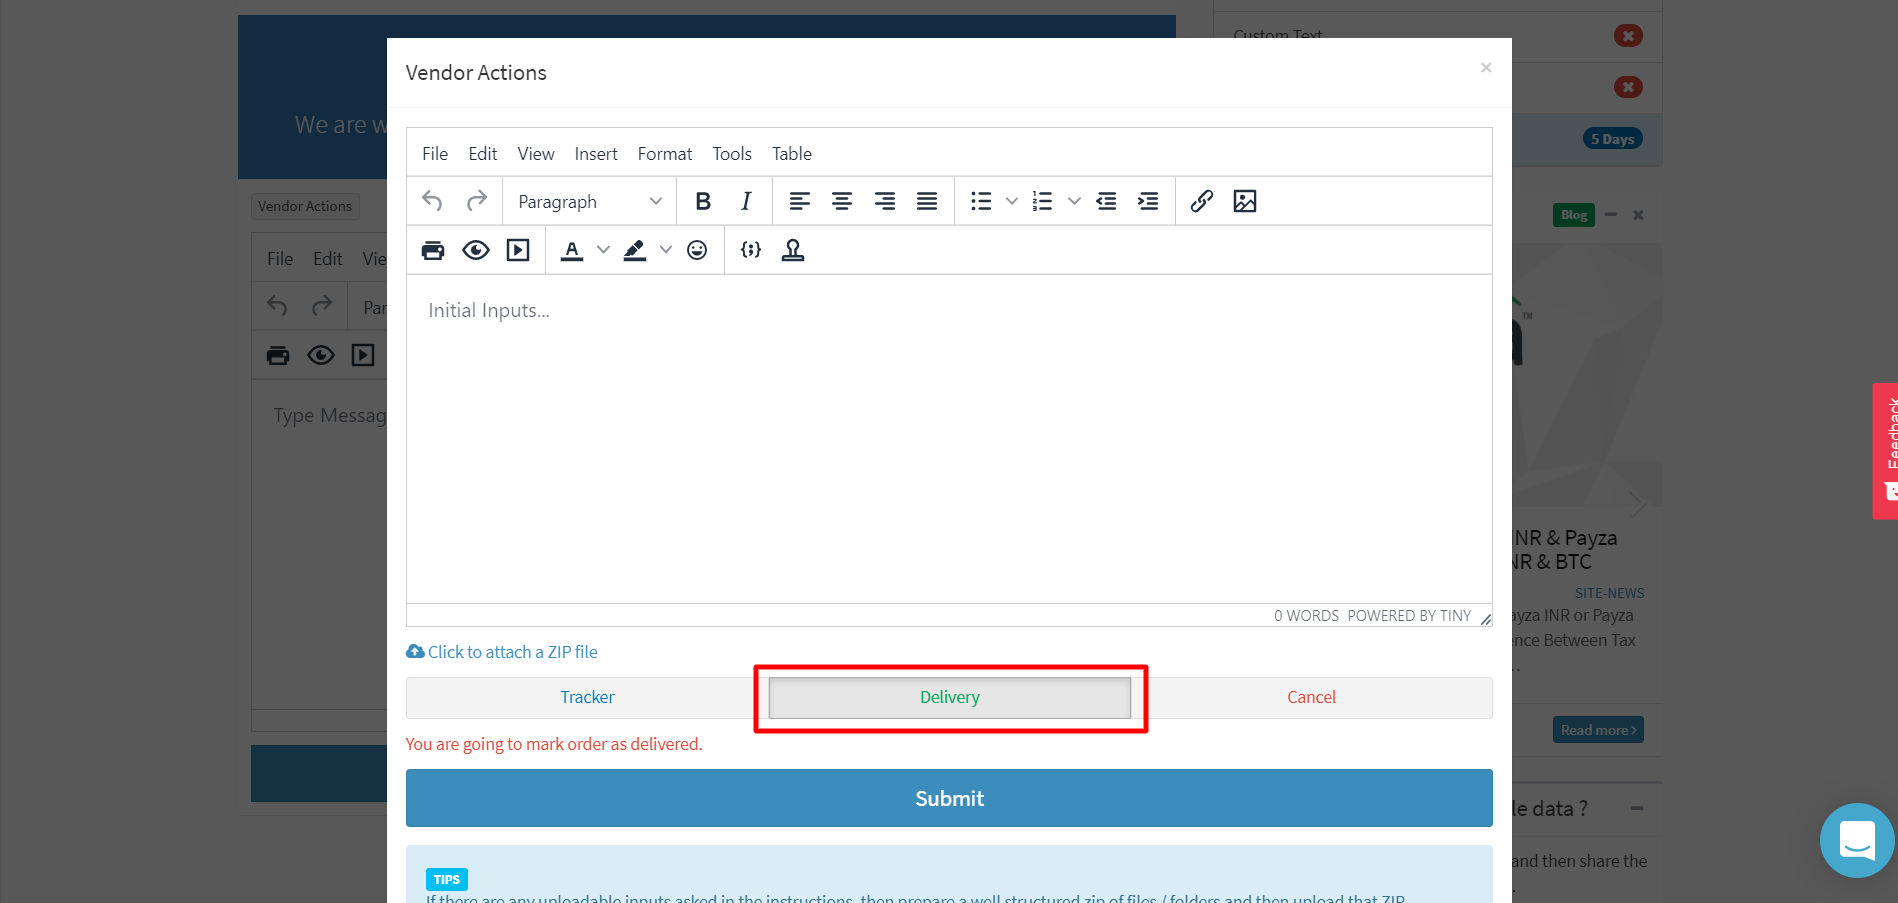Image resolution: width=1898 pixels, height=903 pixels.
Task: Toggle italic text formatting
Action: (x=746, y=201)
